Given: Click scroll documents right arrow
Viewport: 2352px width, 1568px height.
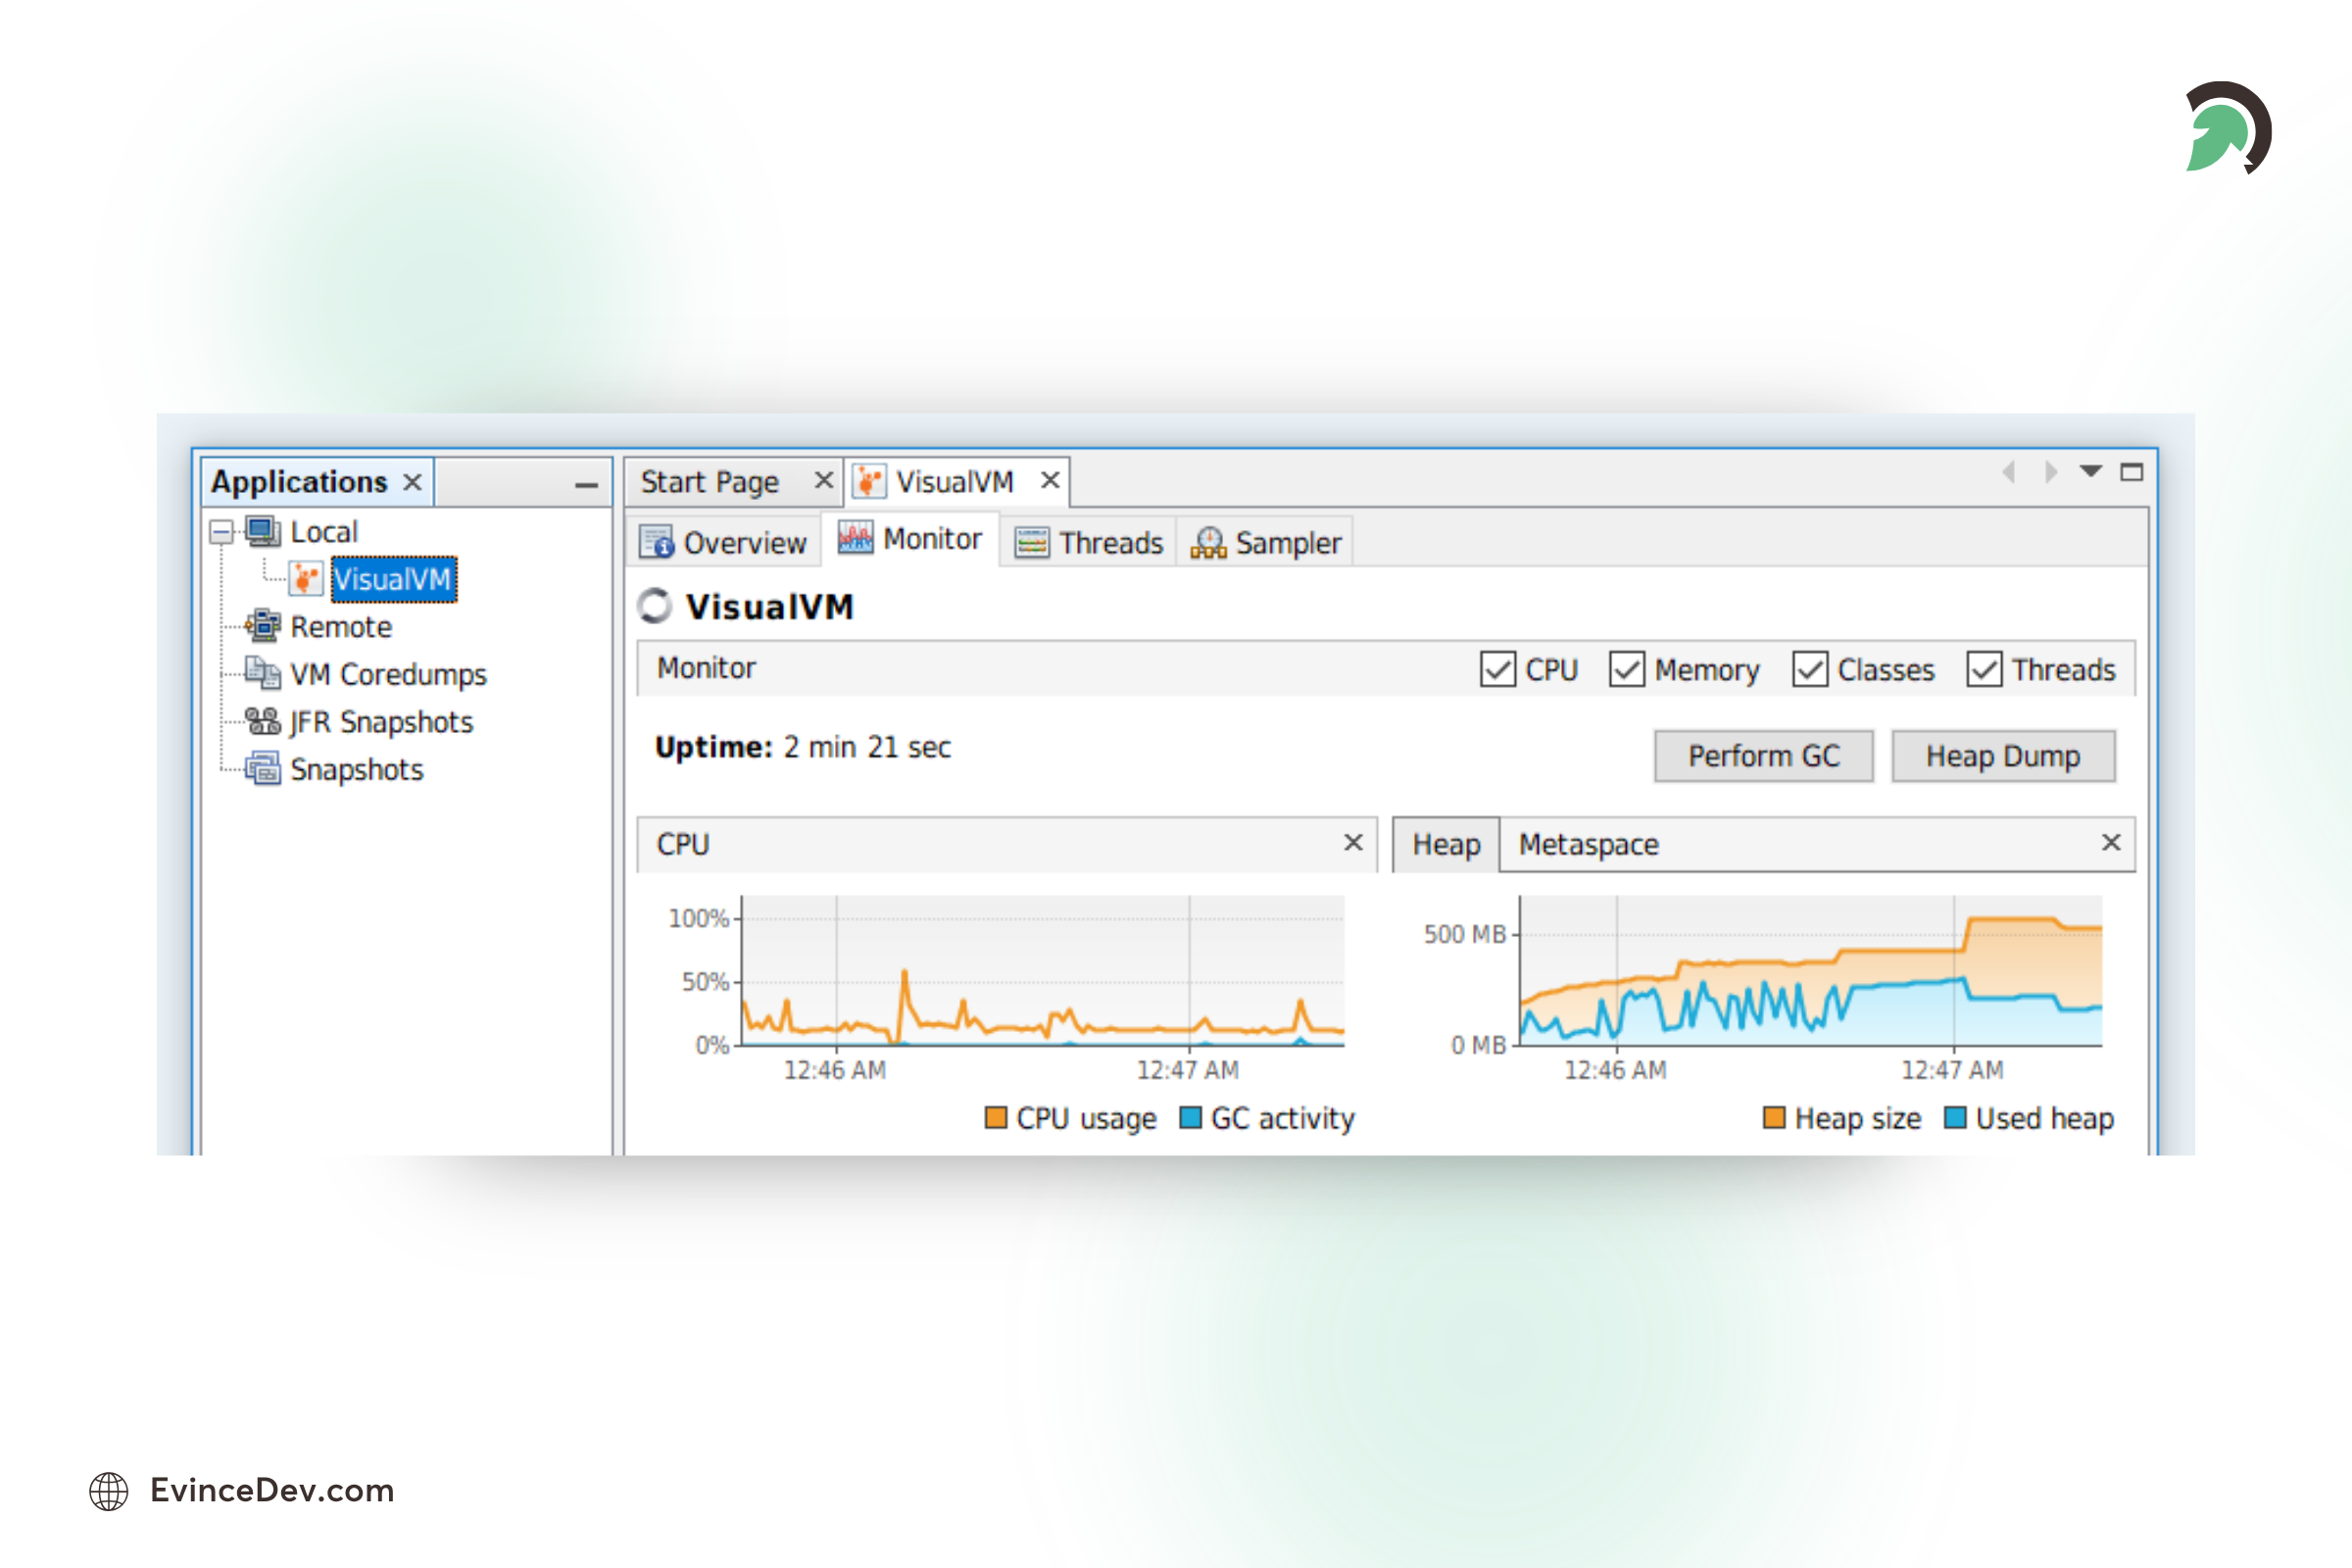Looking at the screenshot, I should point(2051,472).
